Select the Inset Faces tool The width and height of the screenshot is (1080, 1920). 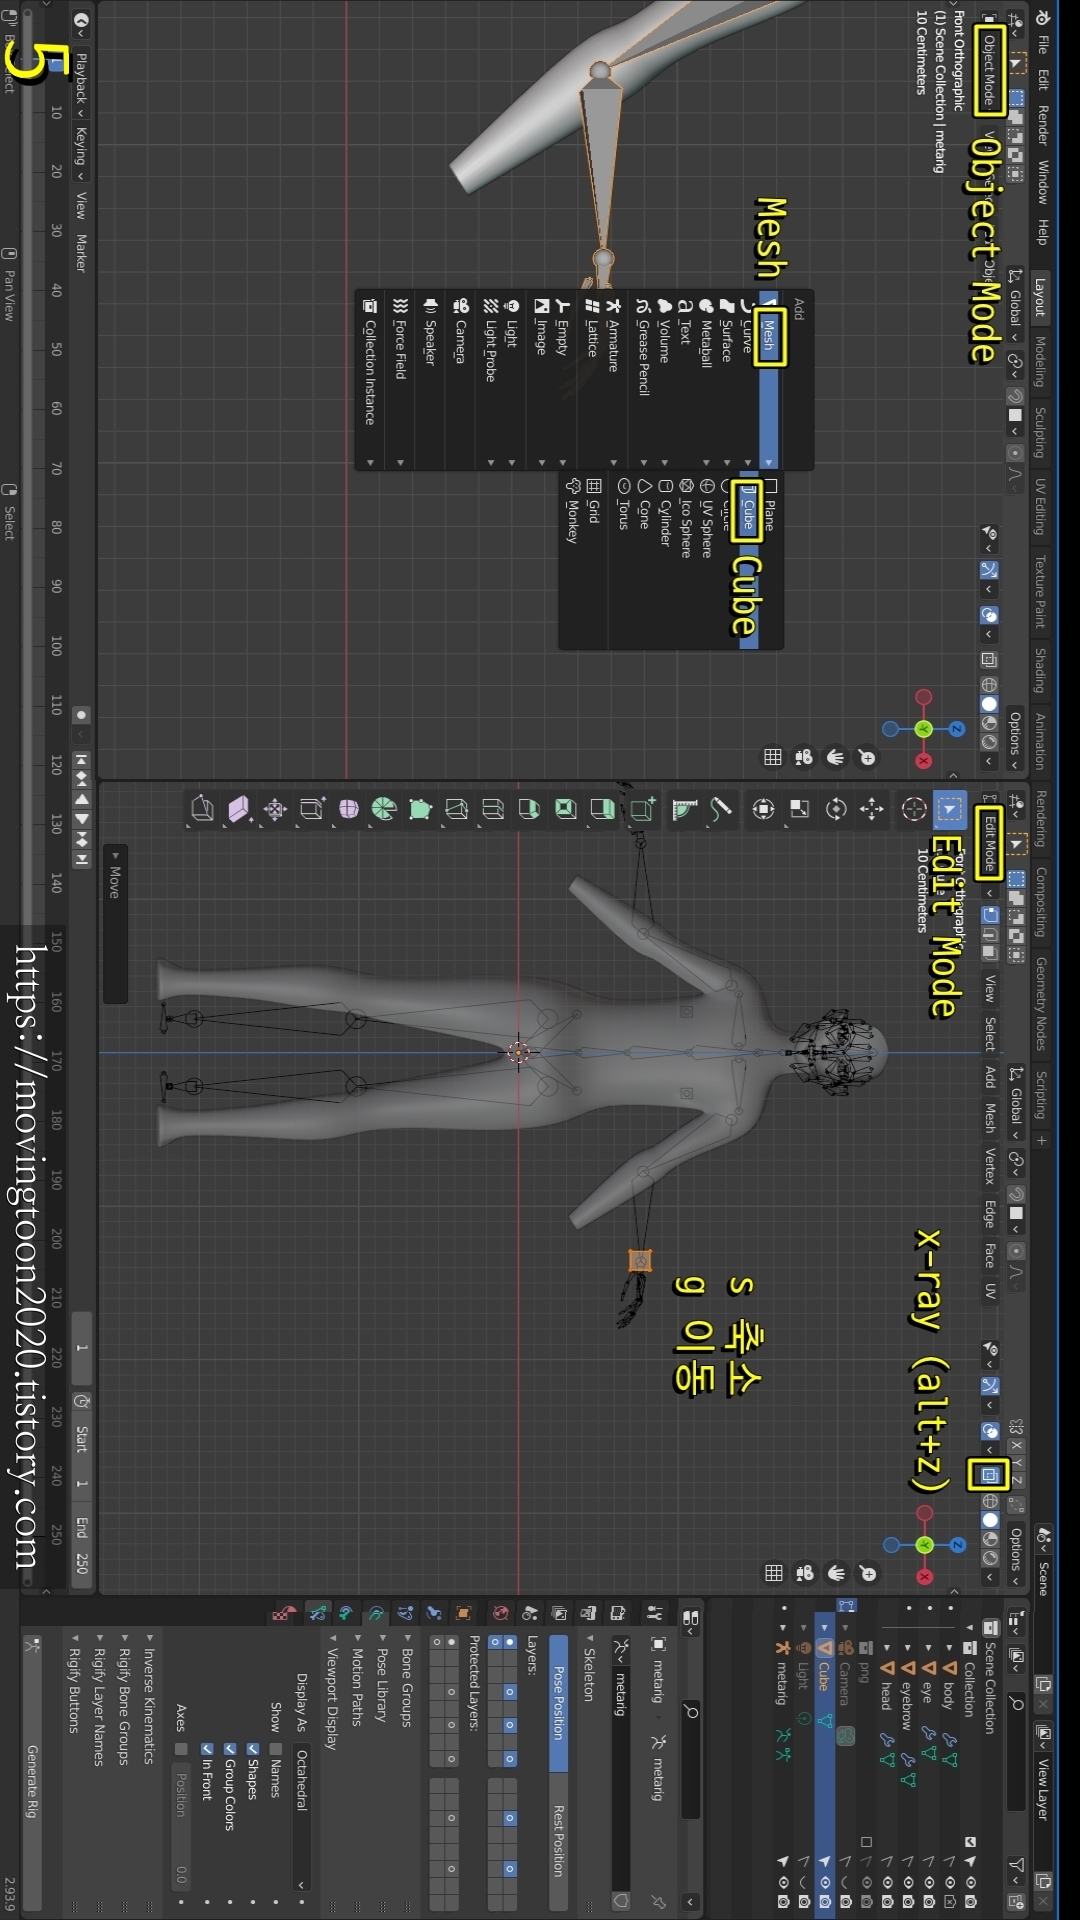tap(566, 809)
